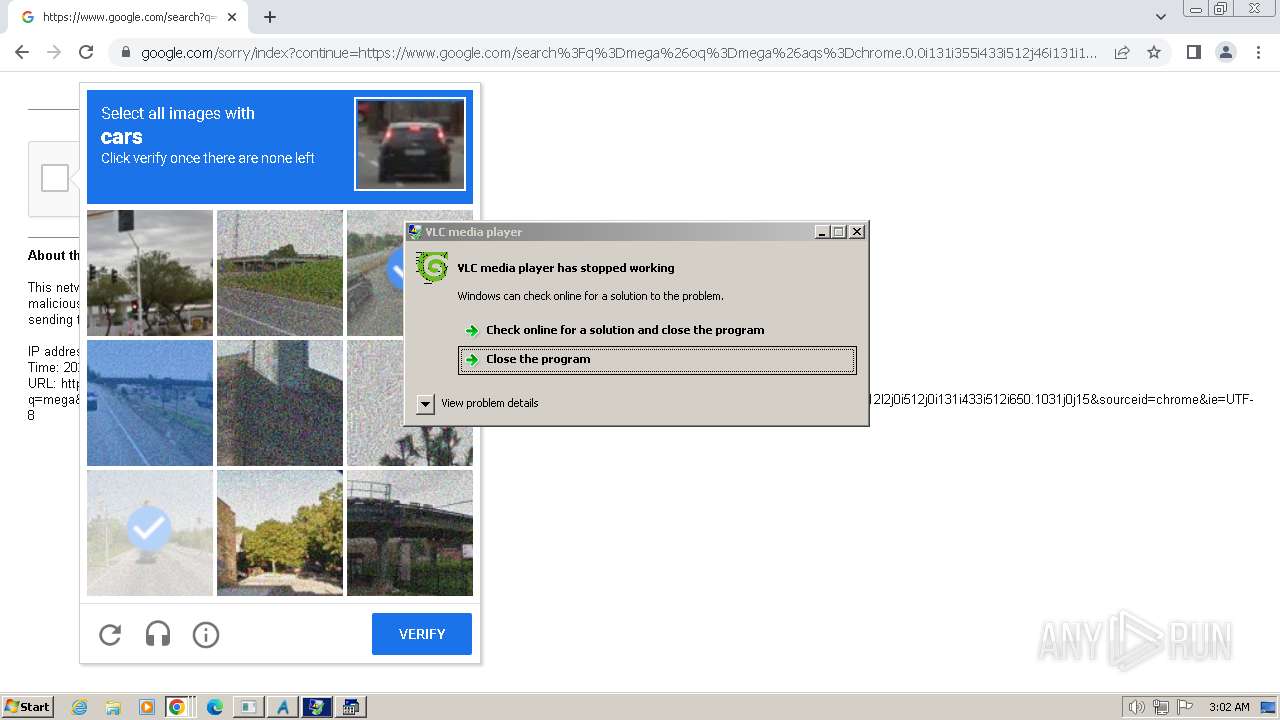1280x720 pixels.
Task: Click the sample car image in captcha header
Action: tap(410, 144)
